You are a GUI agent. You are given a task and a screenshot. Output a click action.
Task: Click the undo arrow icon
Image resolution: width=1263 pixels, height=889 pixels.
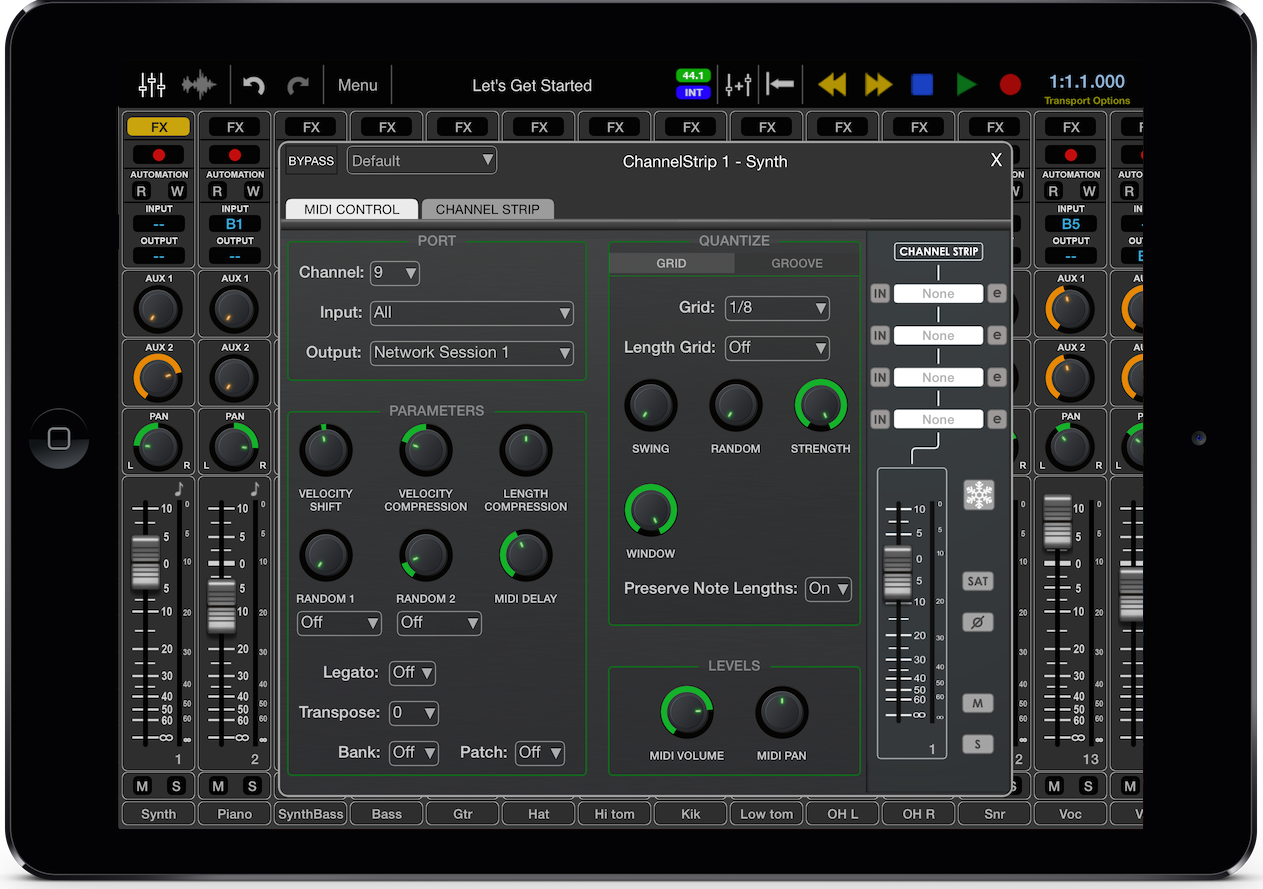click(x=254, y=85)
